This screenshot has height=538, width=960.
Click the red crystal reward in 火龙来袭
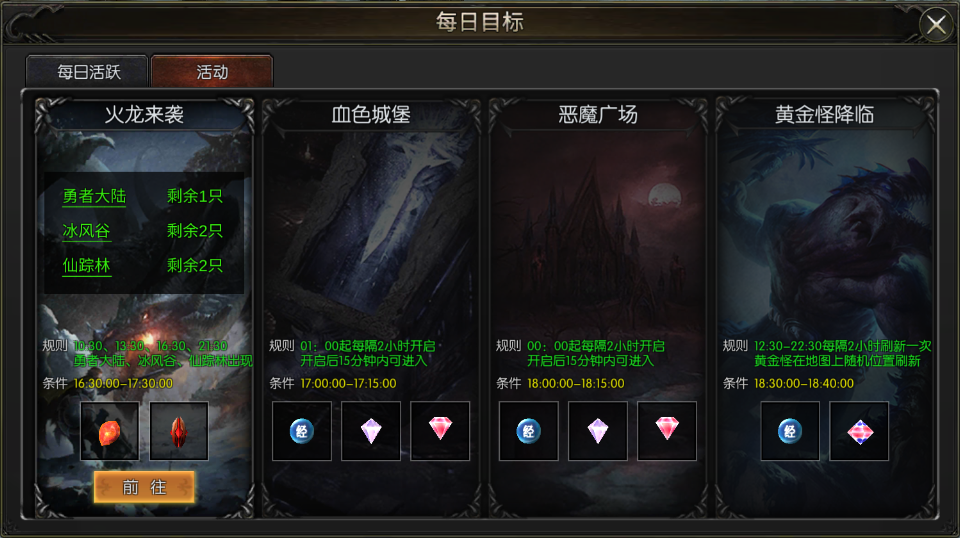tap(179, 431)
